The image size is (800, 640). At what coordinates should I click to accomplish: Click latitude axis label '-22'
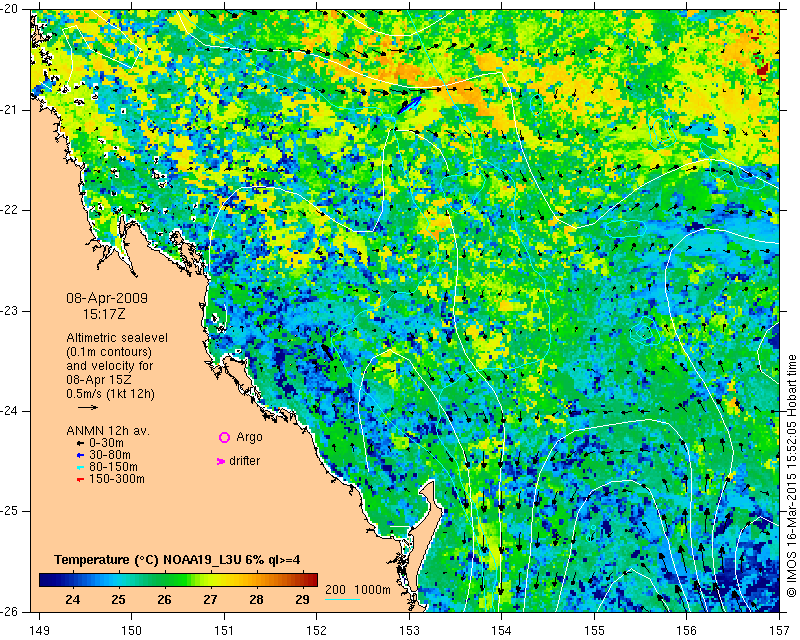(9, 210)
